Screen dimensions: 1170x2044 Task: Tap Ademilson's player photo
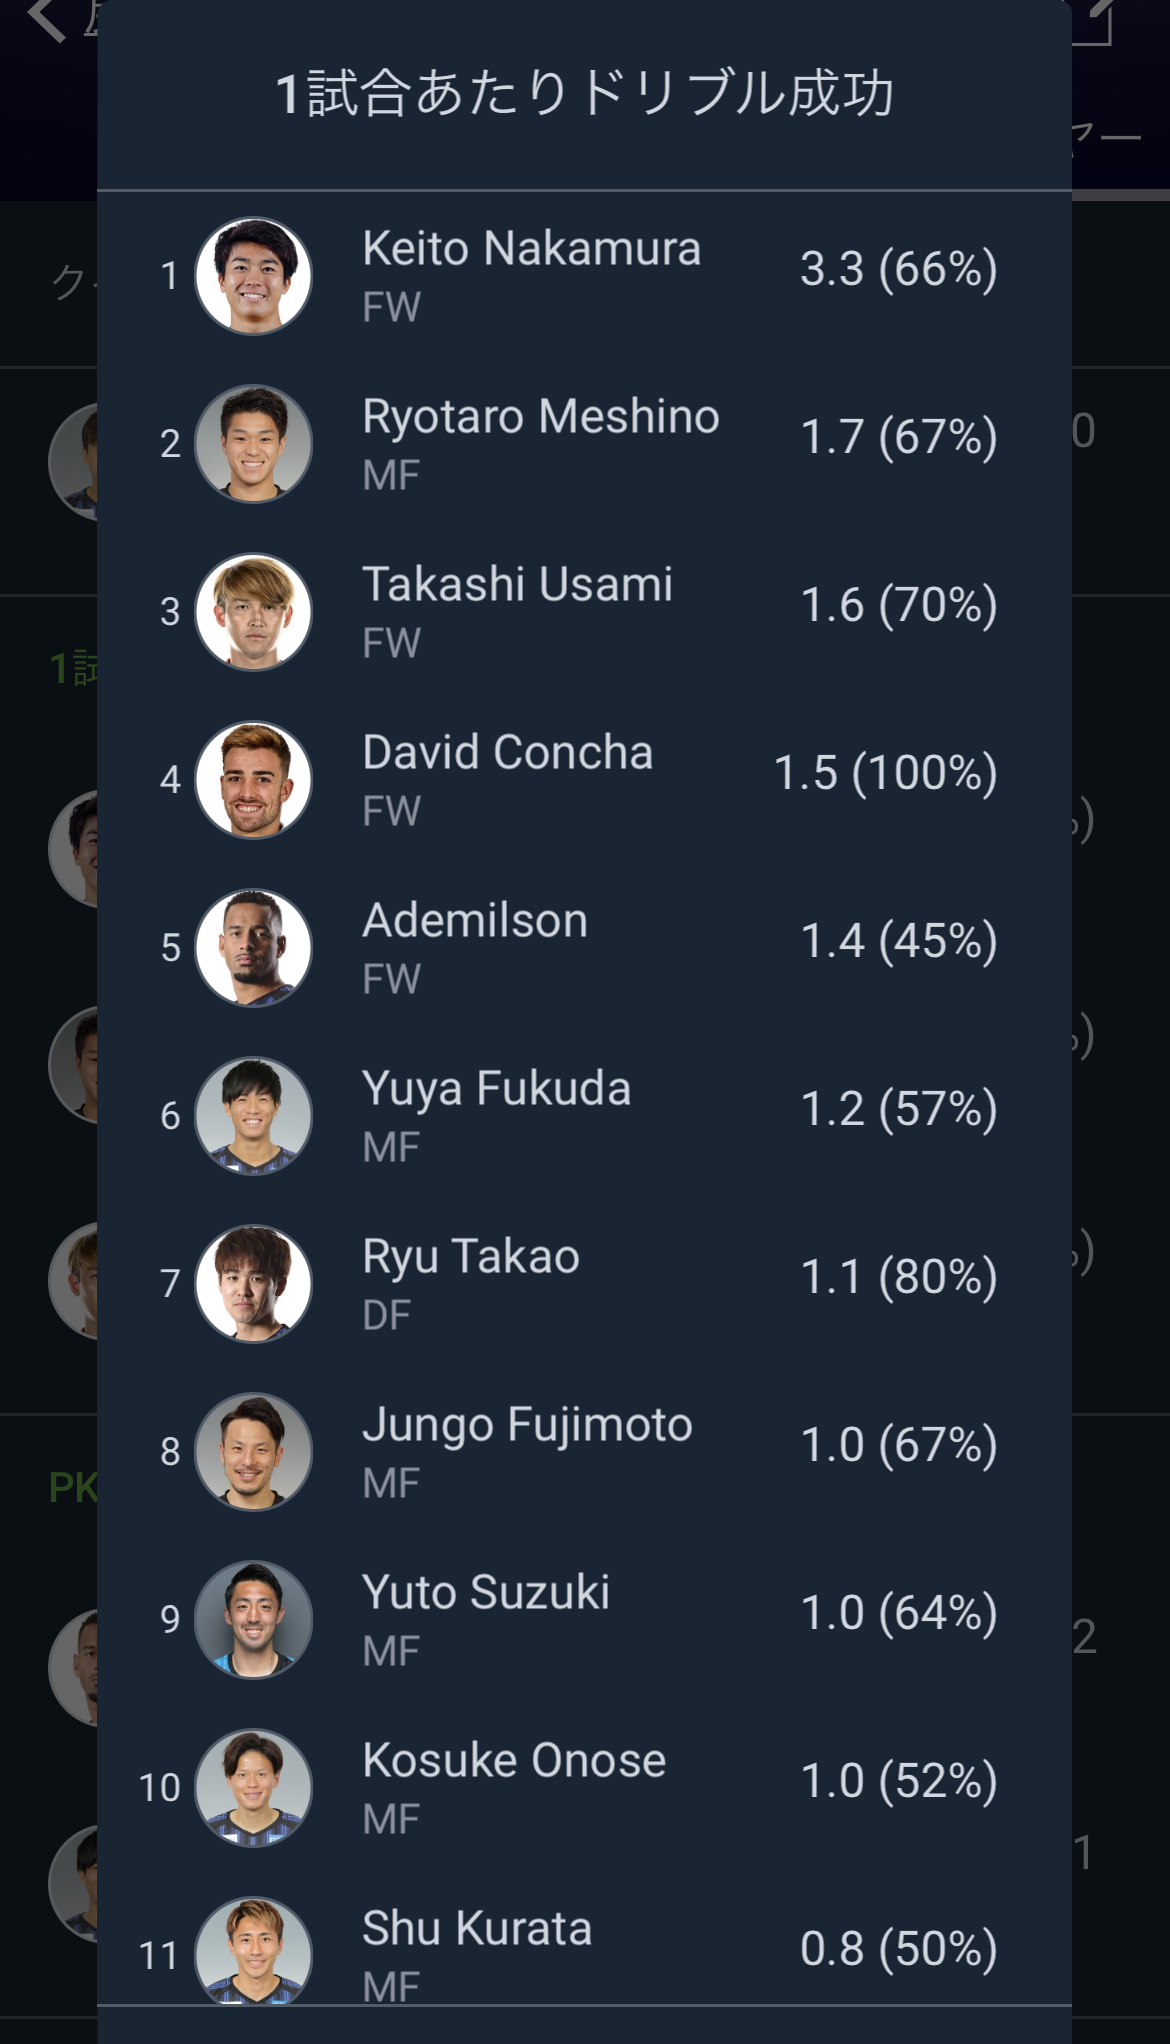point(253,948)
